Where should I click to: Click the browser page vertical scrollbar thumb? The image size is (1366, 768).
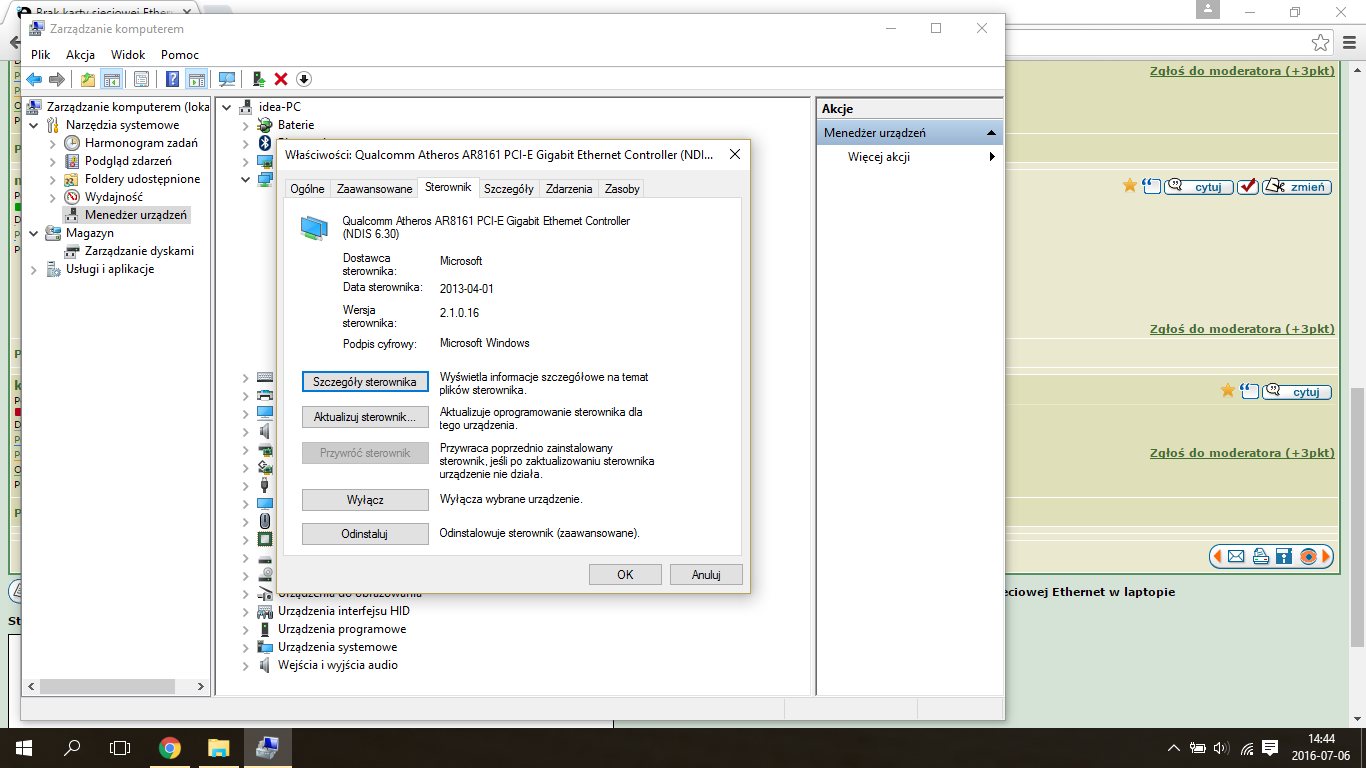pos(1357,516)
